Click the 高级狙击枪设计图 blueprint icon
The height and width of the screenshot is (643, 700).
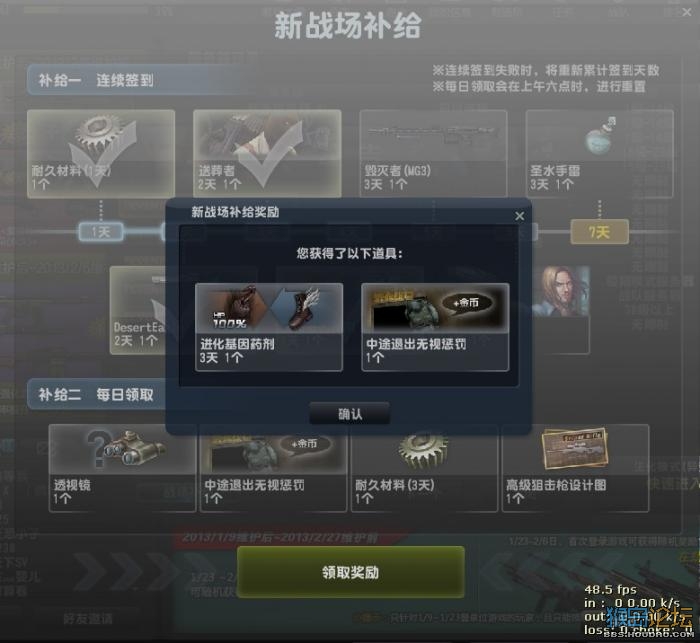[x=575, y=449]
